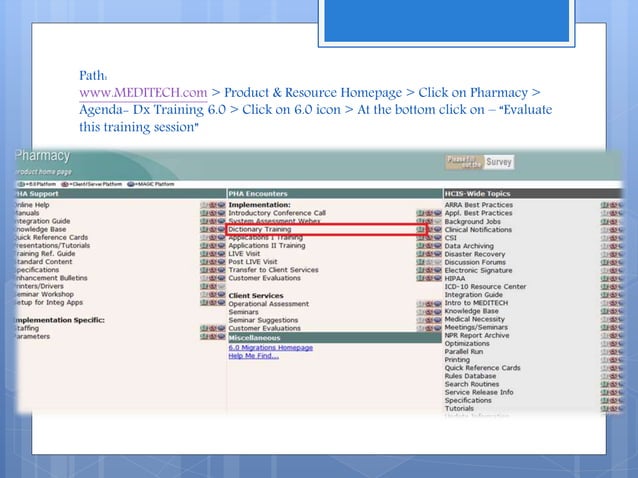This screenshot has height=478, width=638.
Task: Click the 6.0 icon for Staffing
Action: 204,328
